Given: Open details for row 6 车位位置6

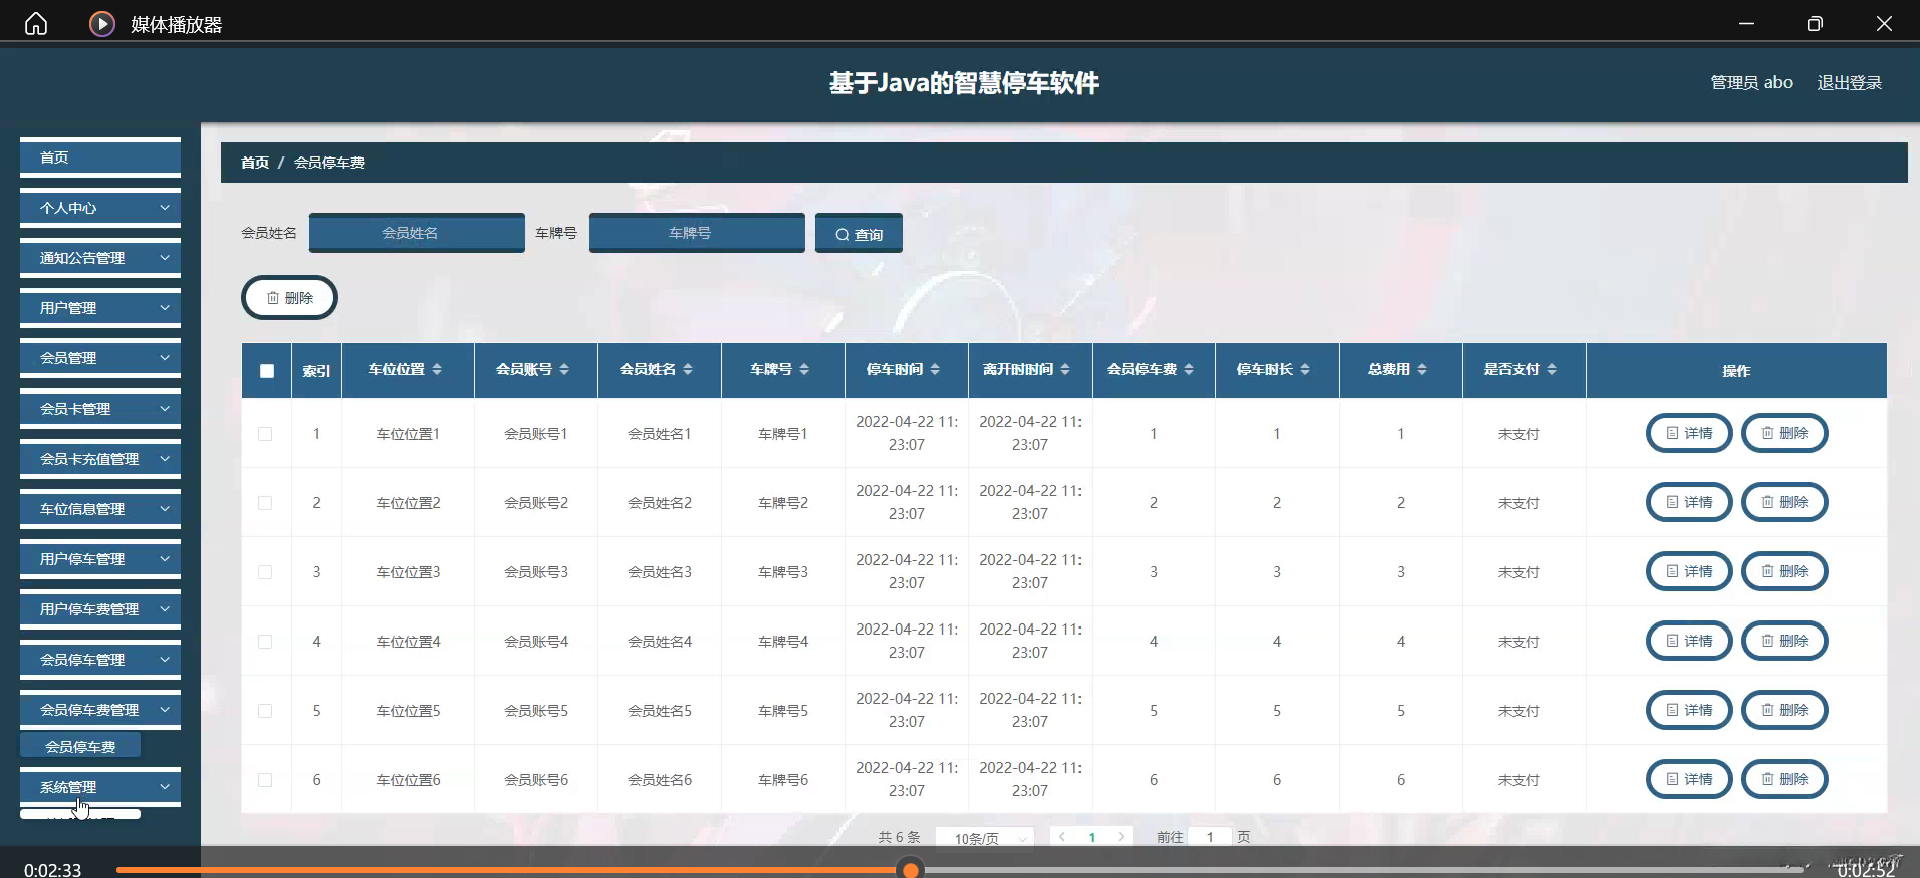Looking at the screenshot, I should (x=1689, y=779).
